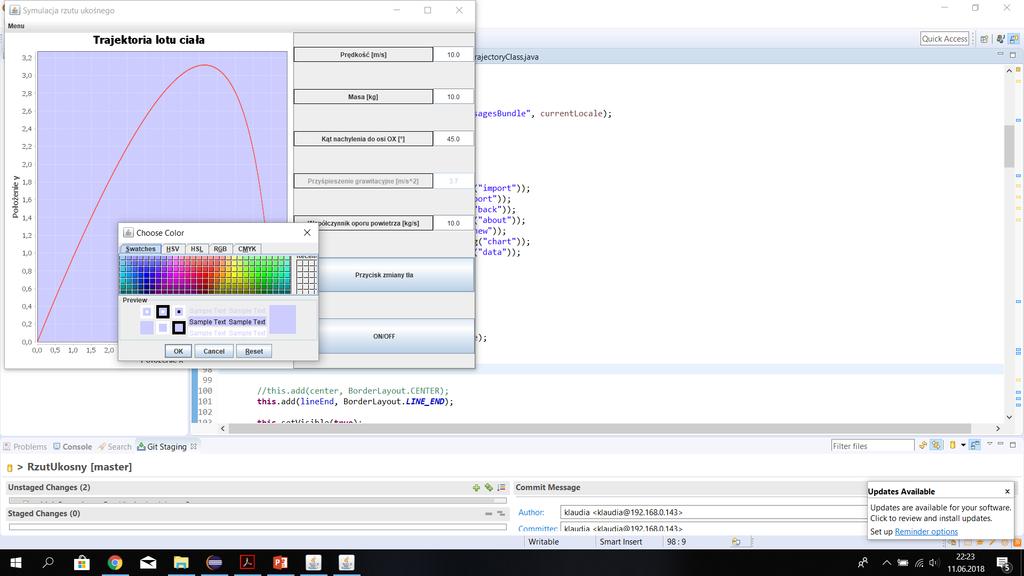Viewport: 1024px width, 576px height.
Task: Cancel the Choose Color dialog
Action: 214,351
